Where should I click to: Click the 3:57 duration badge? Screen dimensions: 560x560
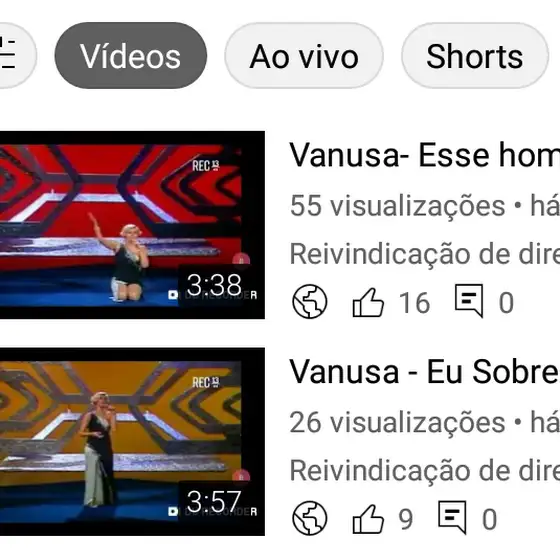click(214, 502)
